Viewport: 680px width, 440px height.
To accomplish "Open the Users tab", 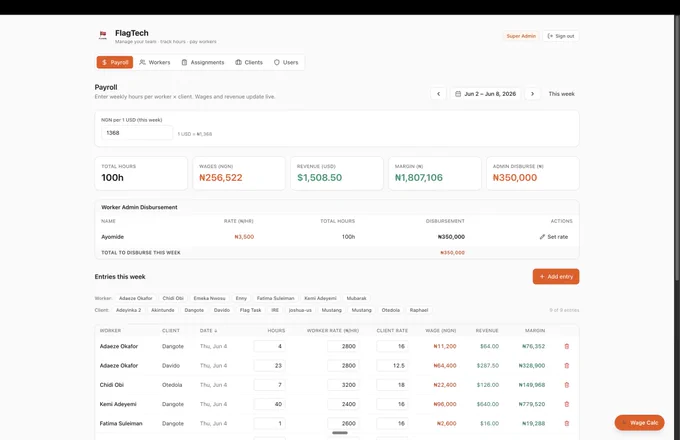I will (286, 62).
